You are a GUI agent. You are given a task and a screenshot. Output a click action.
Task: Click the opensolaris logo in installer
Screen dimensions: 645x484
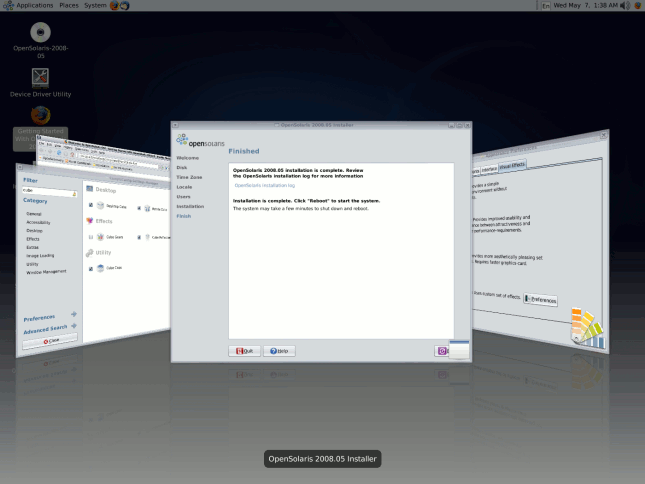(200, 141)
